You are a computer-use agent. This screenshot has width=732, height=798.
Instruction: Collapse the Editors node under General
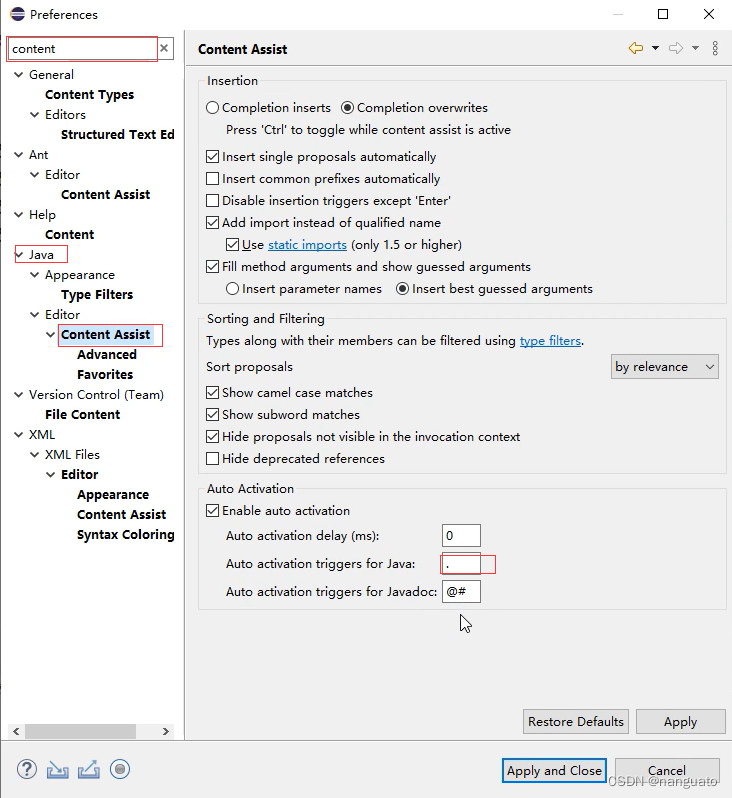click(x=35, y=115)
